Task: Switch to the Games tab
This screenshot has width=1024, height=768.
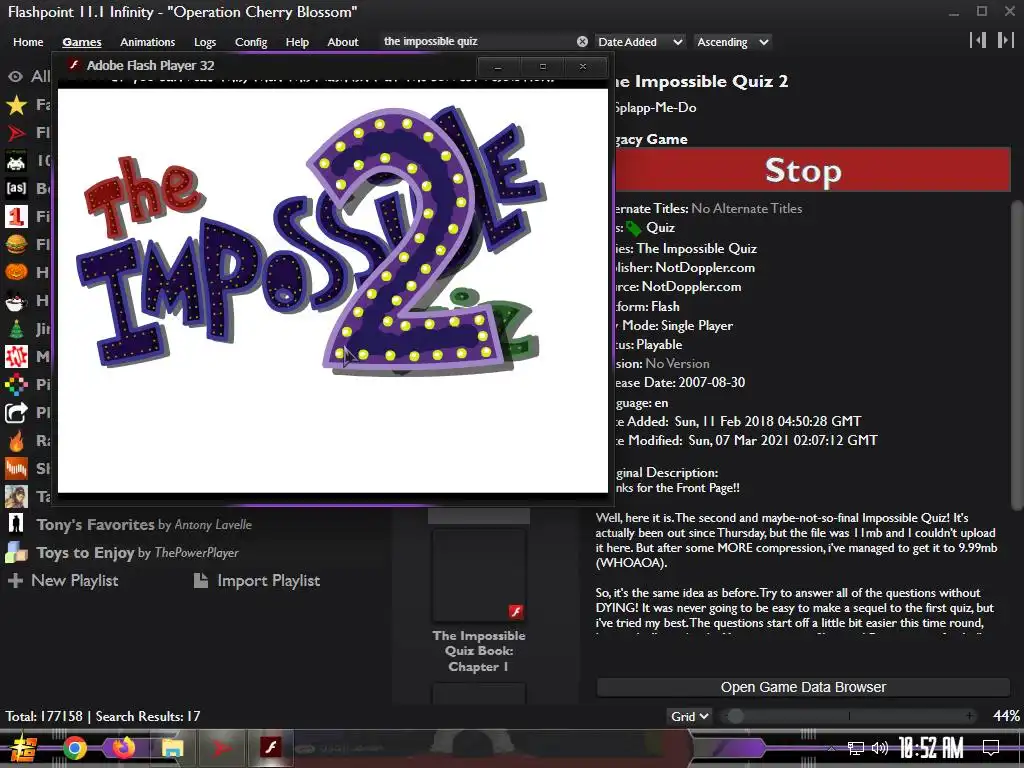Action: pyautogui.click(x=82, y=42)
